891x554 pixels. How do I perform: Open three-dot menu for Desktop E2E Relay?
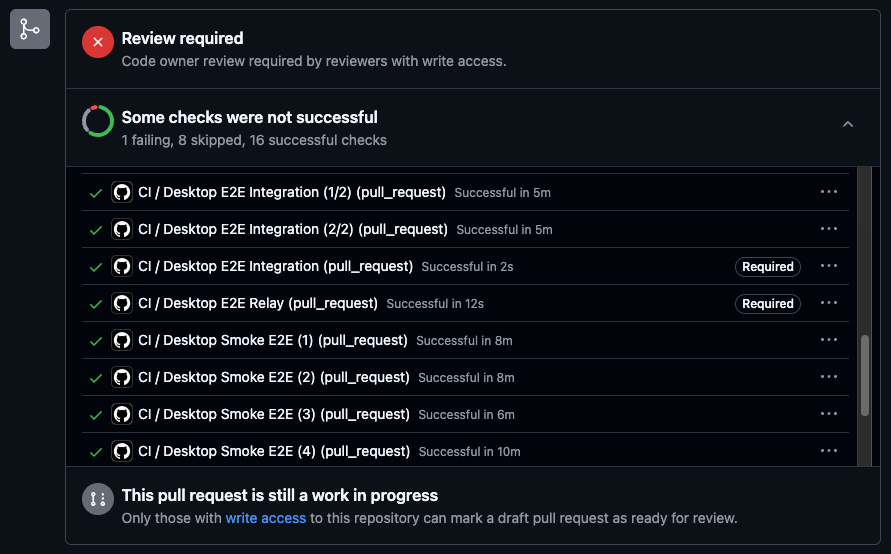(828, 302)
